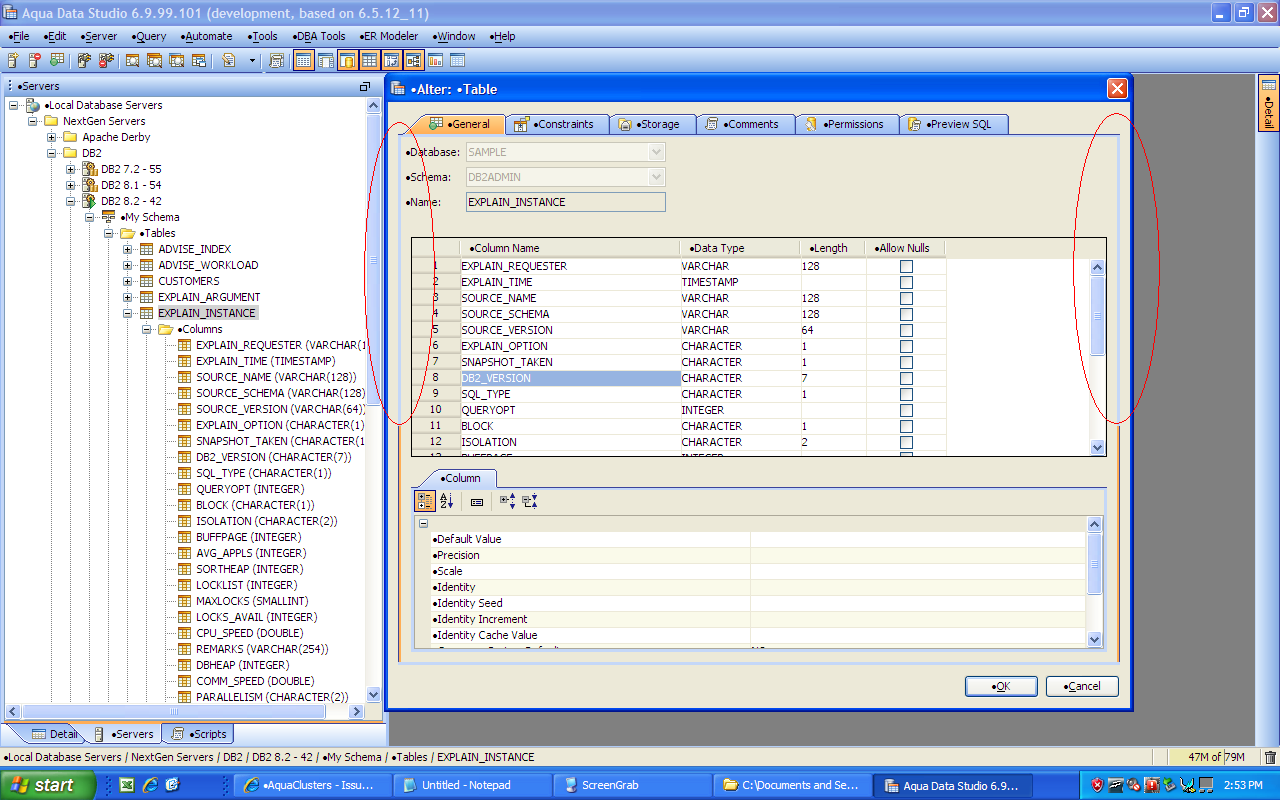Toggle Allow Nulls for QUERYOPT
The image size is (1280, 800).
906,410
